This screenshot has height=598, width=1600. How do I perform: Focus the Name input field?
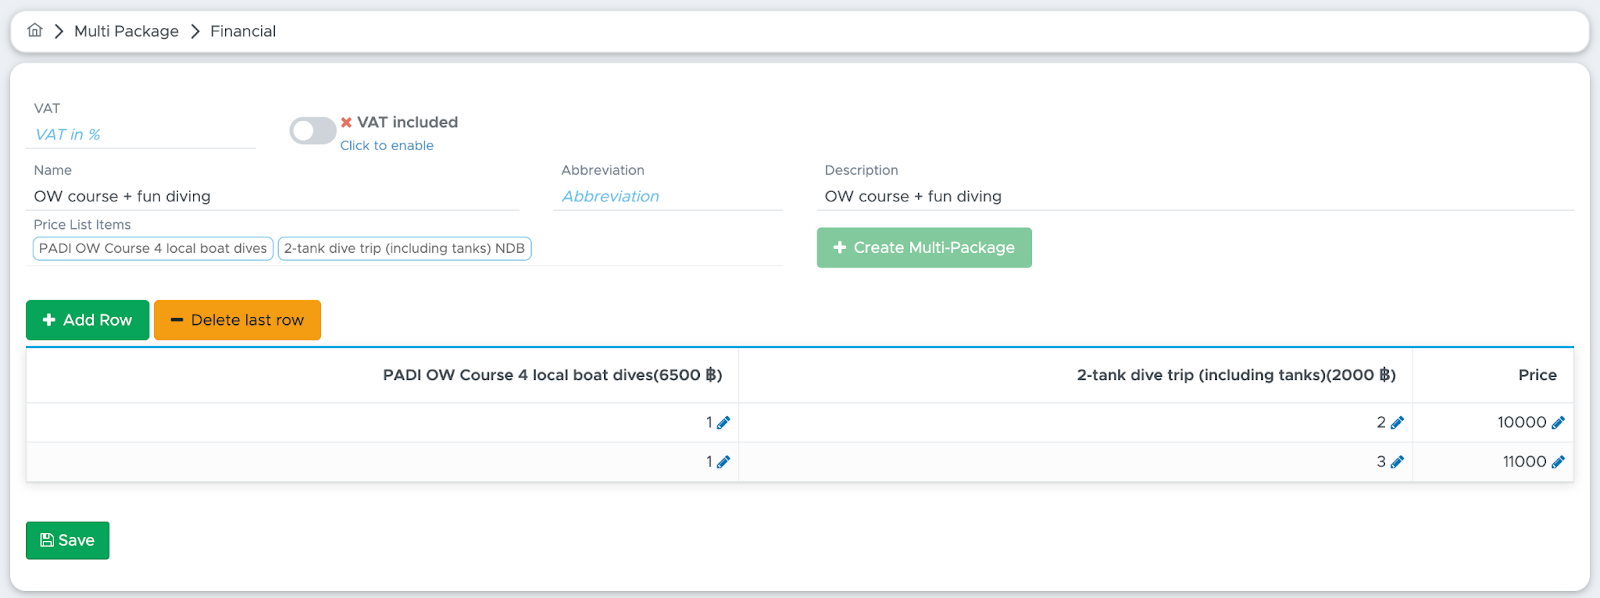[x=273, y=197]
